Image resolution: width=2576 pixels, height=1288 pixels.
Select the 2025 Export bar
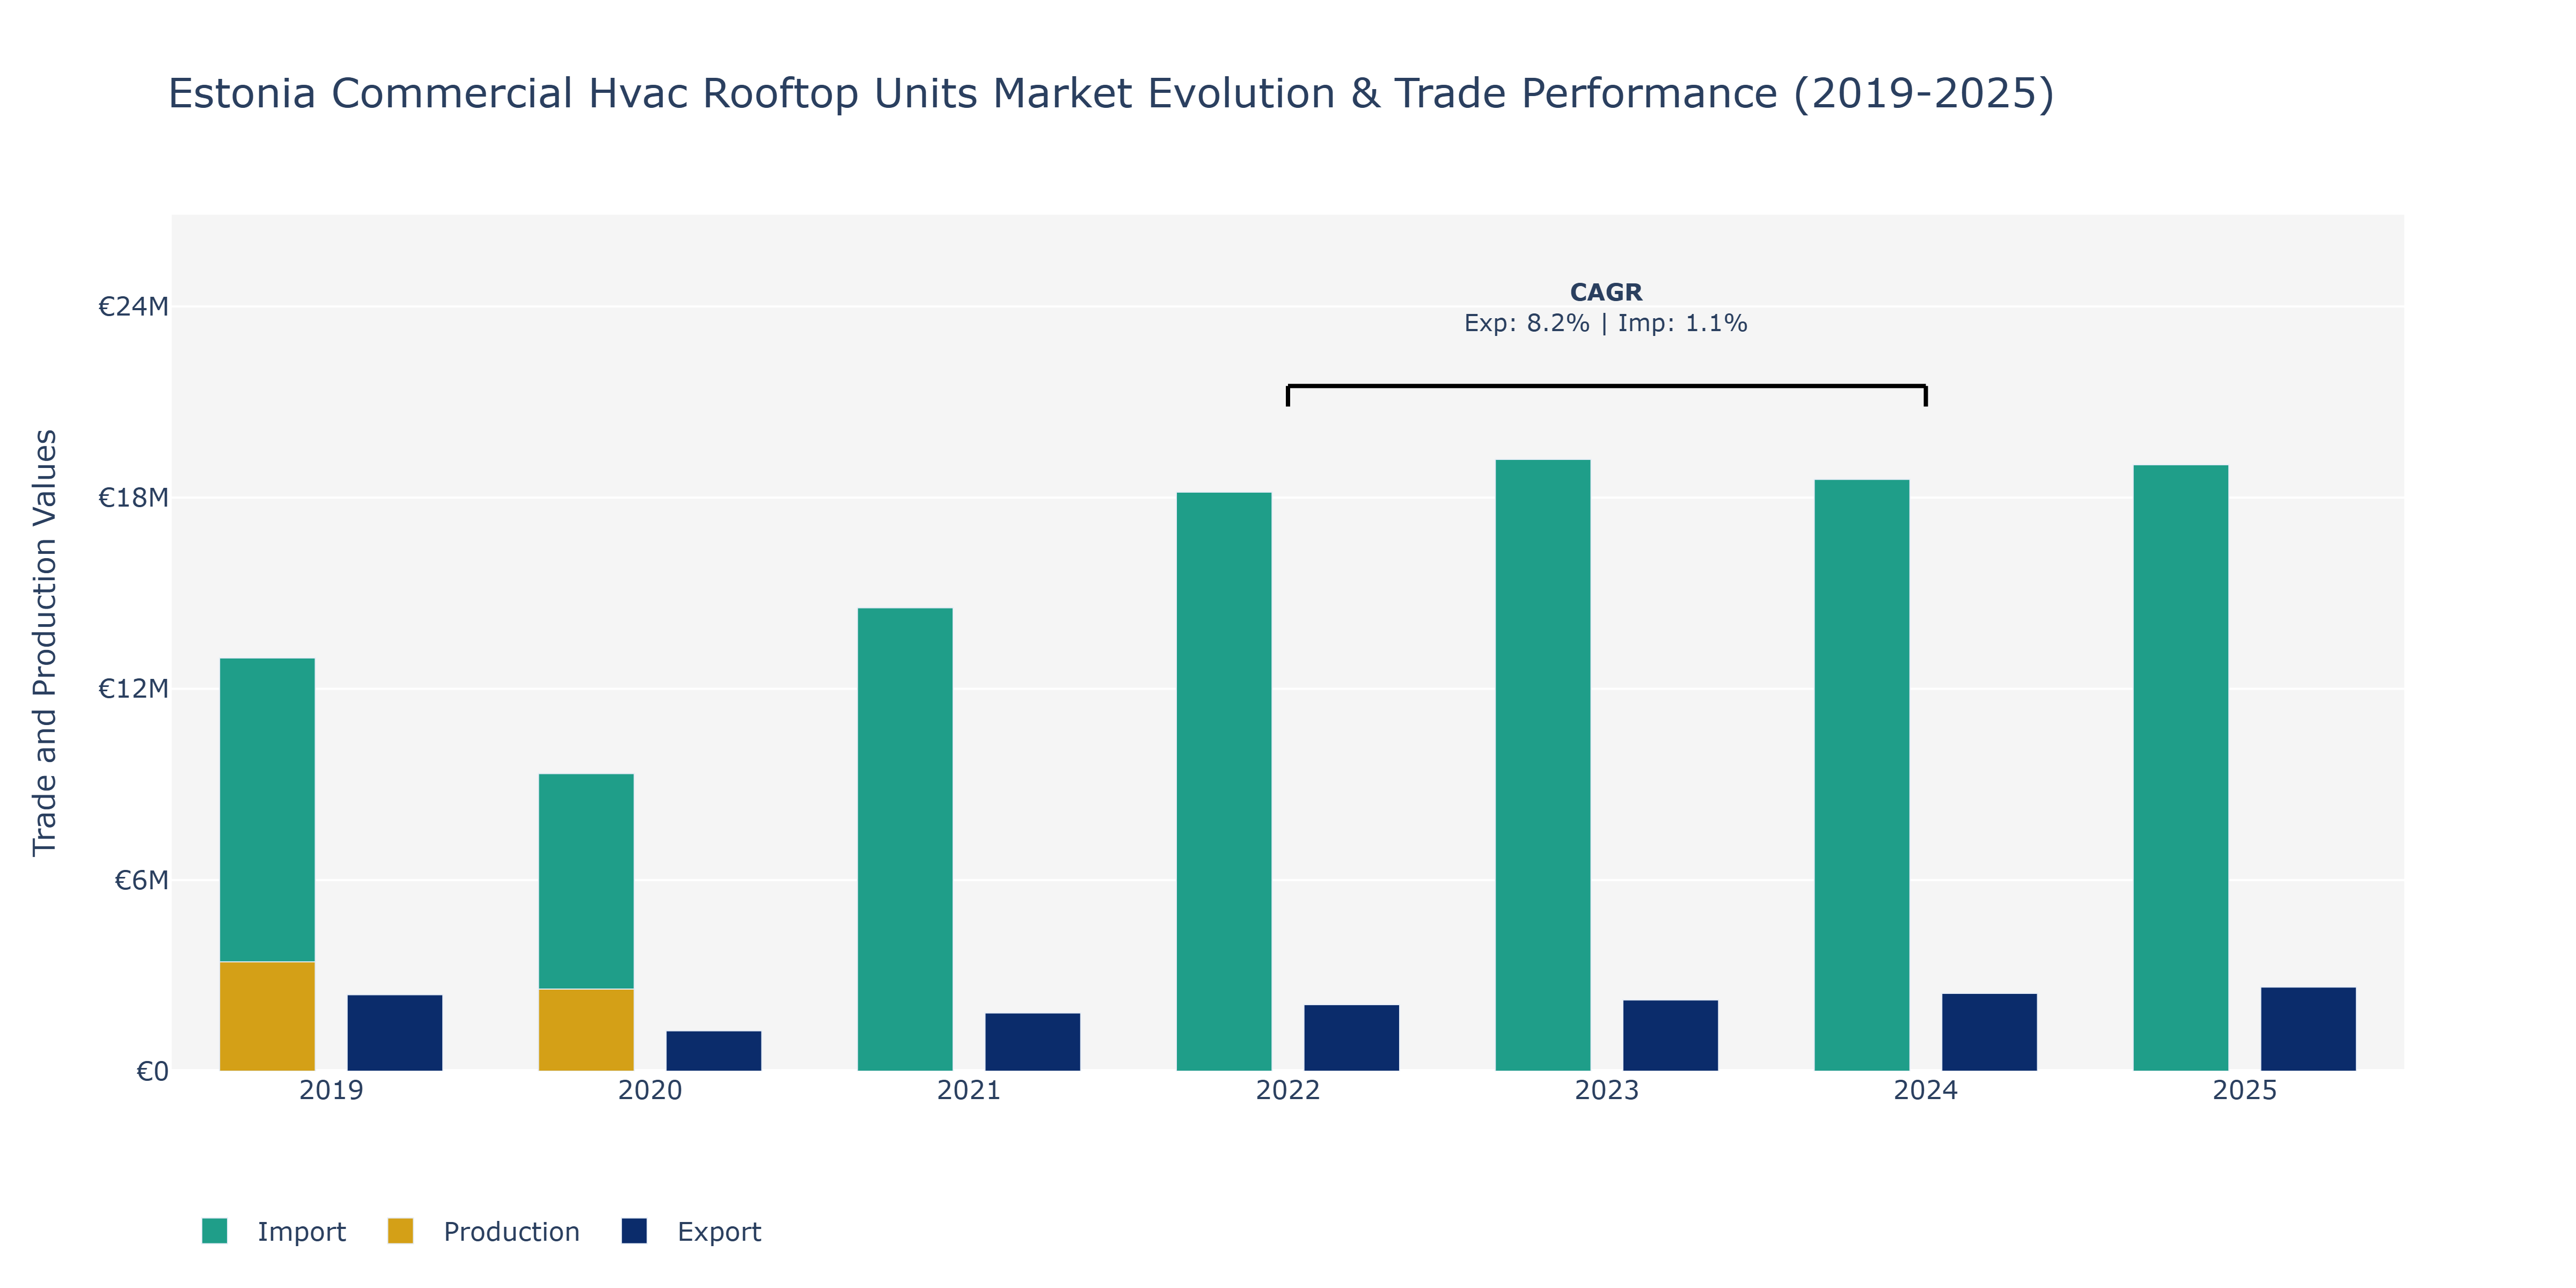point(2309,1029)
